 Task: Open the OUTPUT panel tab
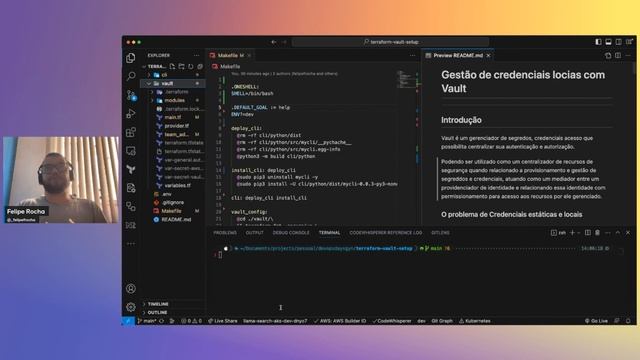254,233
